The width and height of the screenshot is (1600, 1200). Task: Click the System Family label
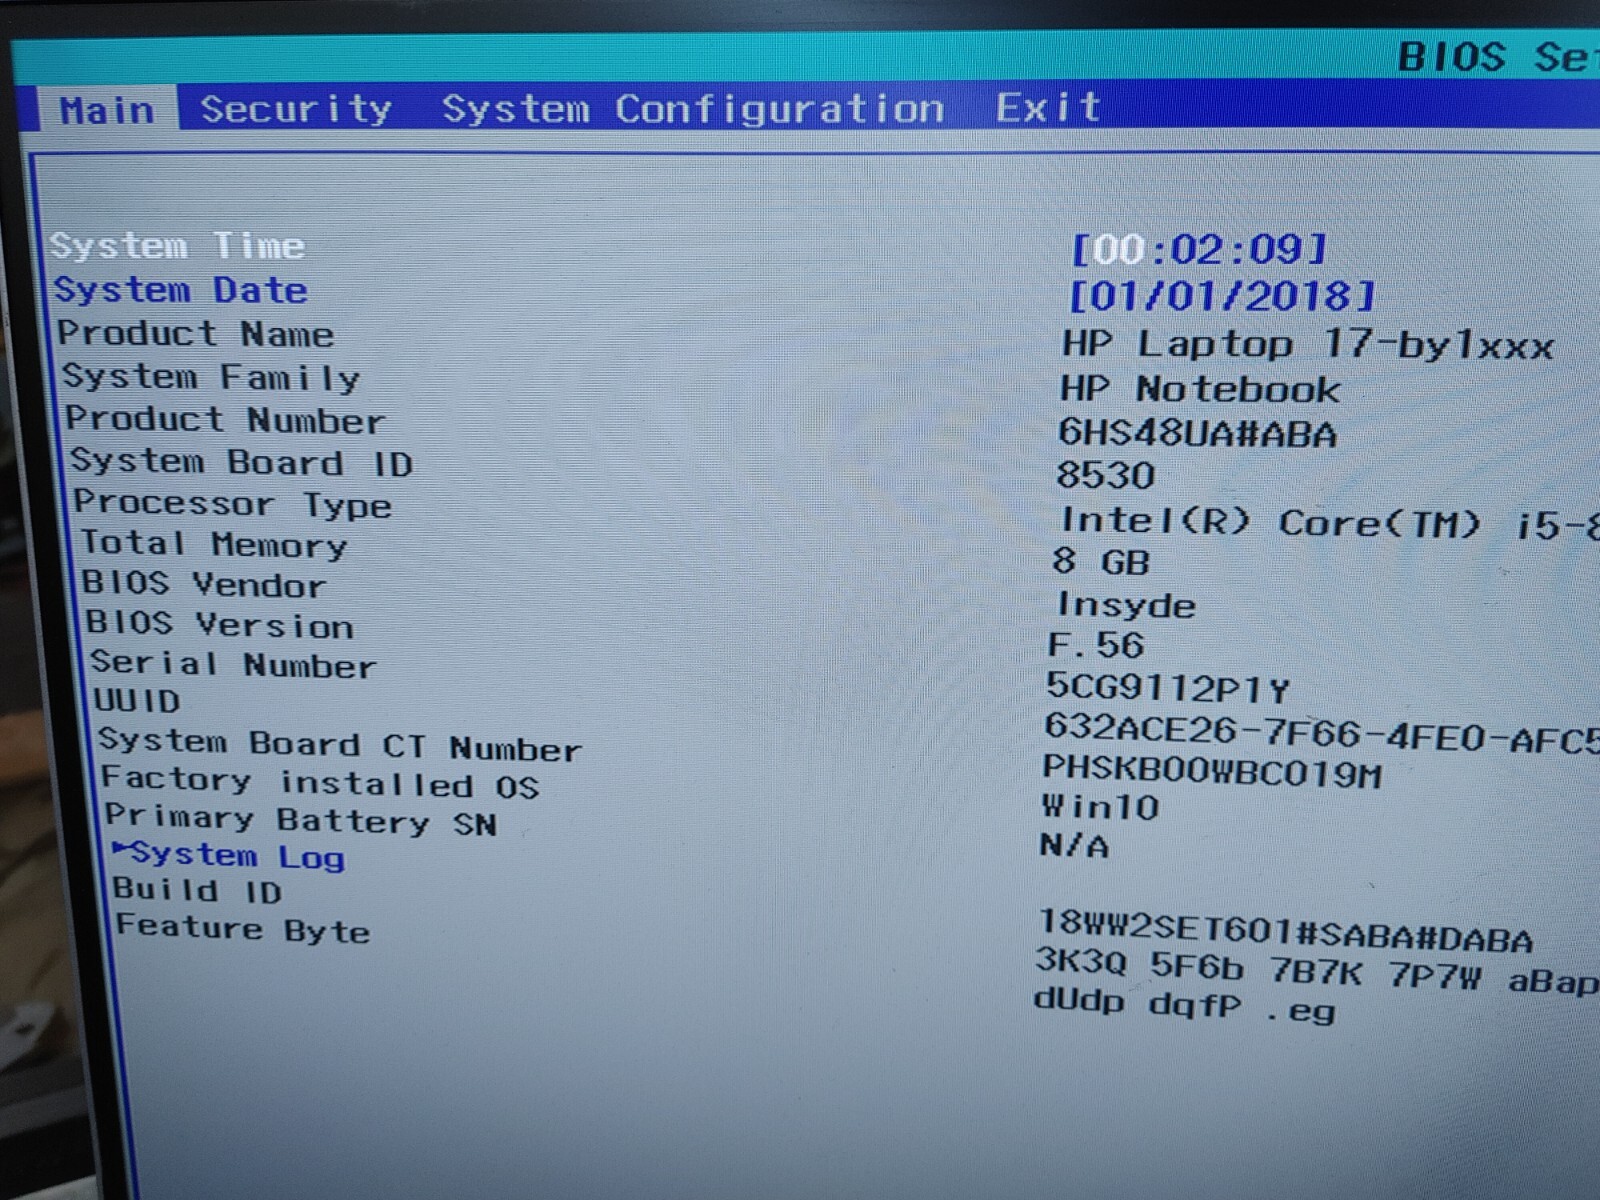pyautogui.click(x=211, y=377)
